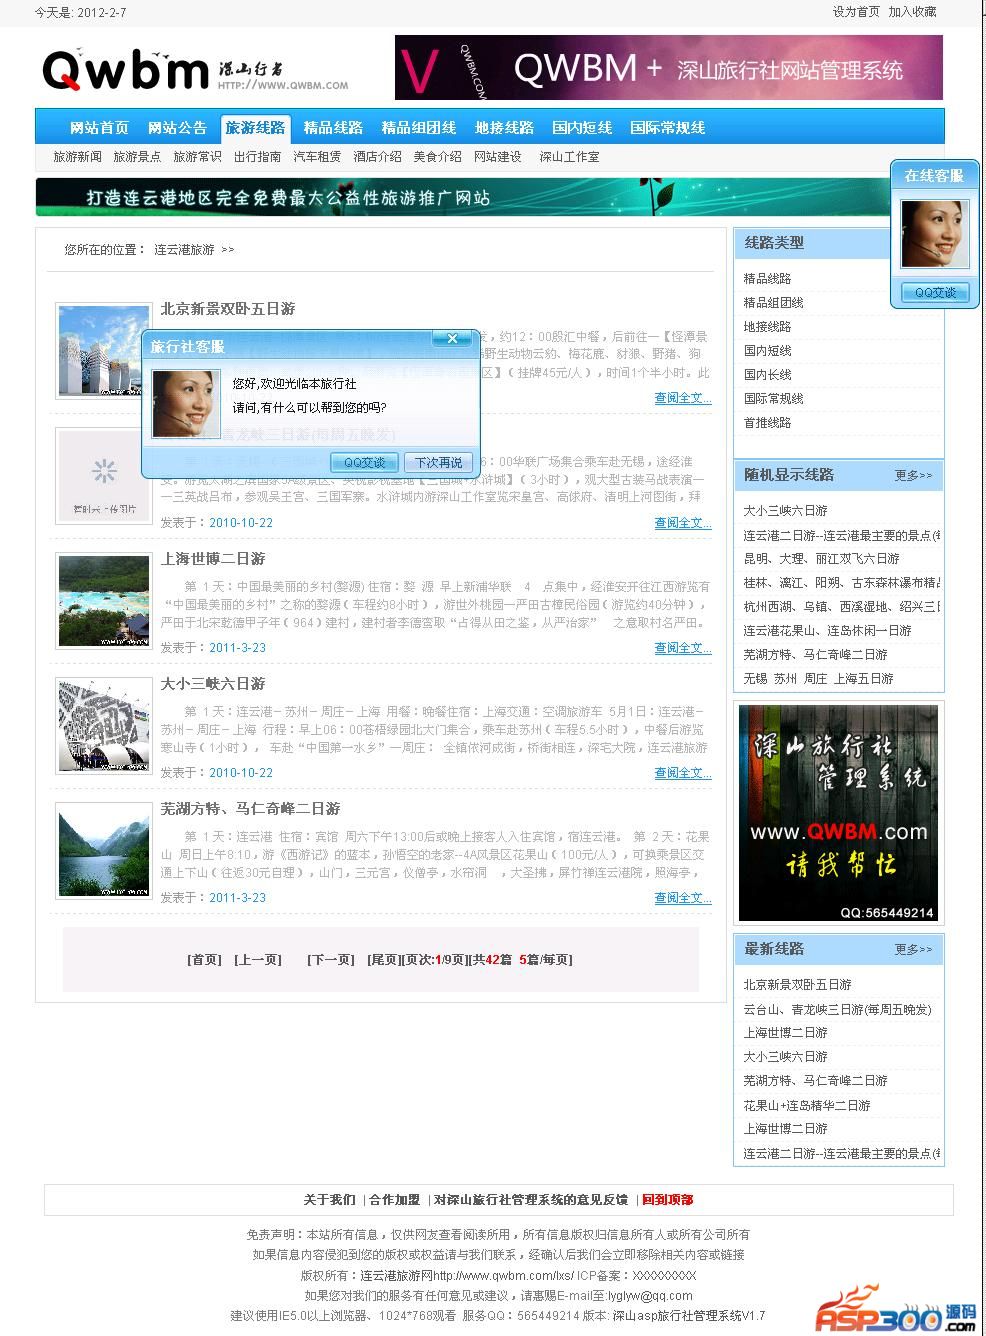Screen dimensions: 986x1336
Task: Click 连云港旅游 breadcrumb link
Action: [184, 250]
